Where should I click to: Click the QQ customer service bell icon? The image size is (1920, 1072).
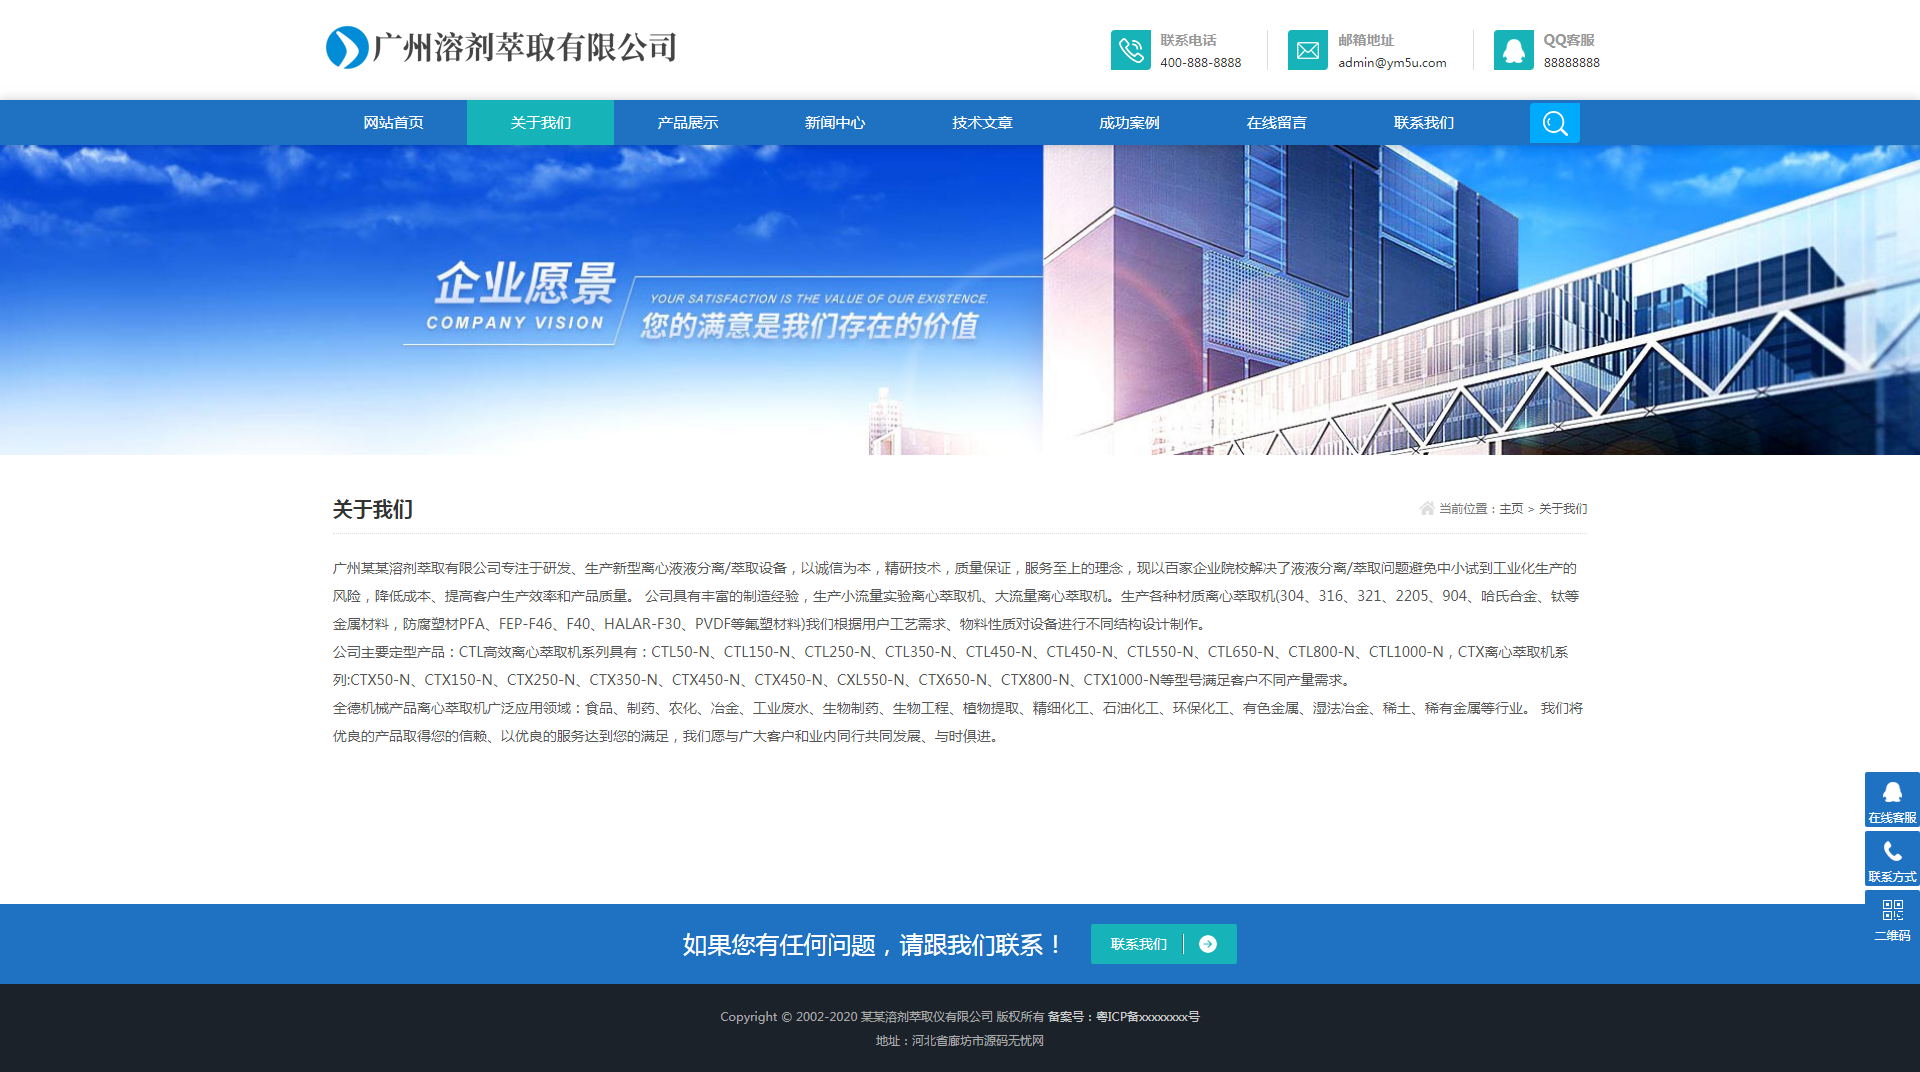point(1513,50)
